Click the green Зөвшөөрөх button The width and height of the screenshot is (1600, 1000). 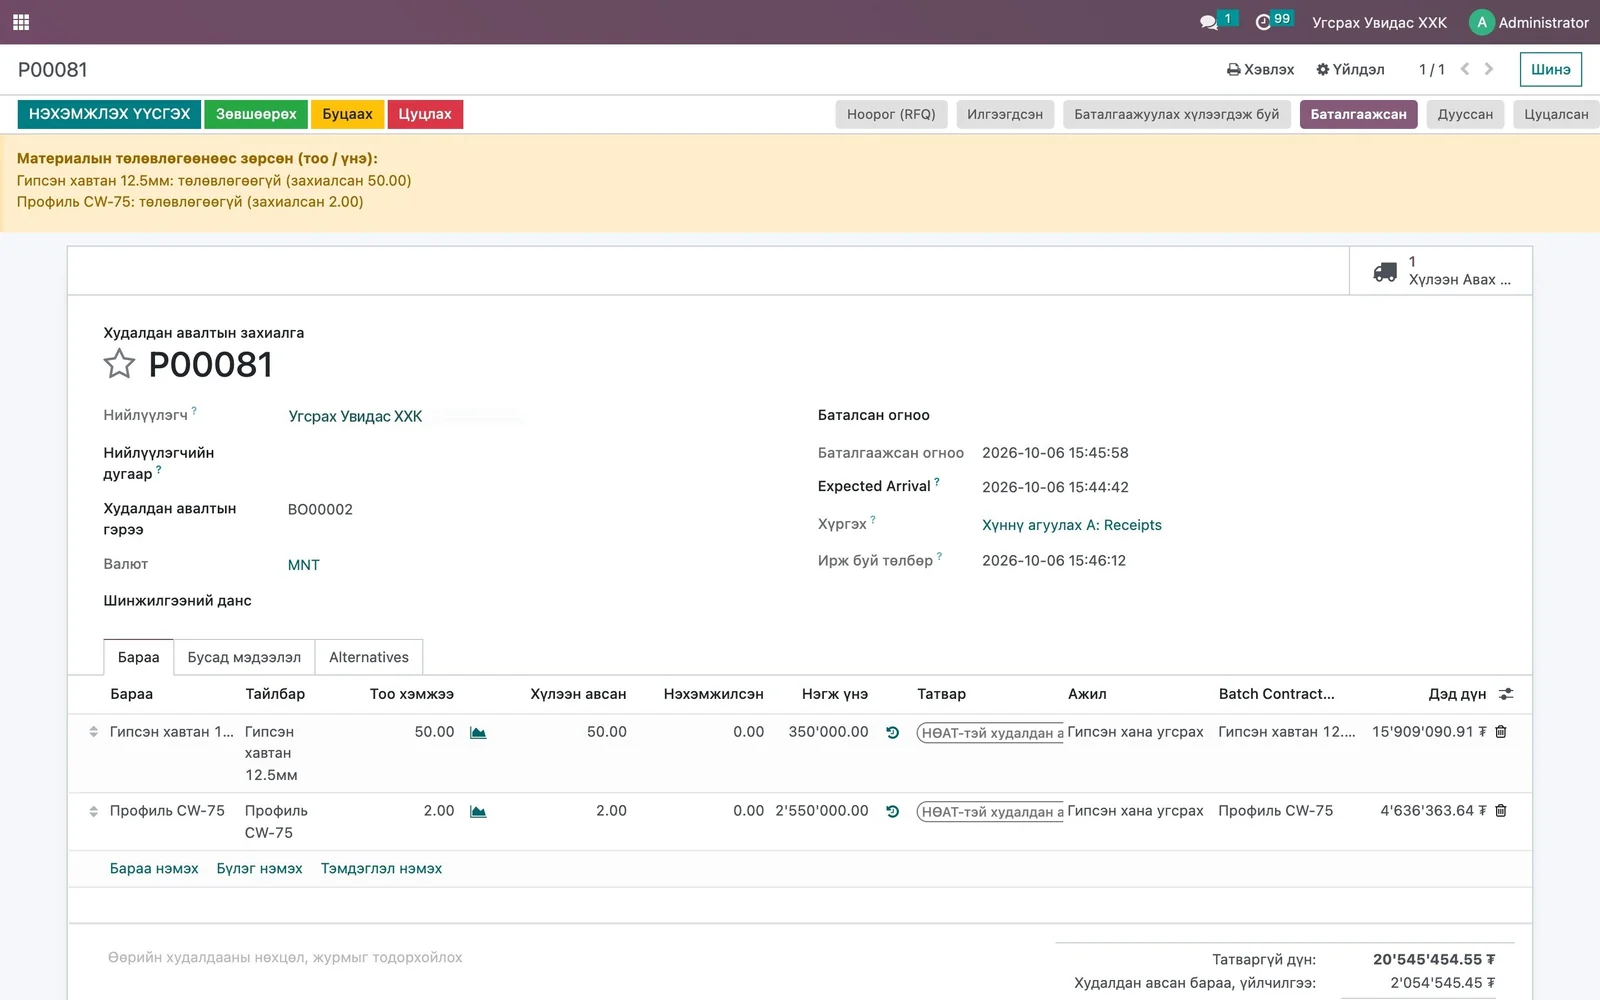[x=256, y=114]
